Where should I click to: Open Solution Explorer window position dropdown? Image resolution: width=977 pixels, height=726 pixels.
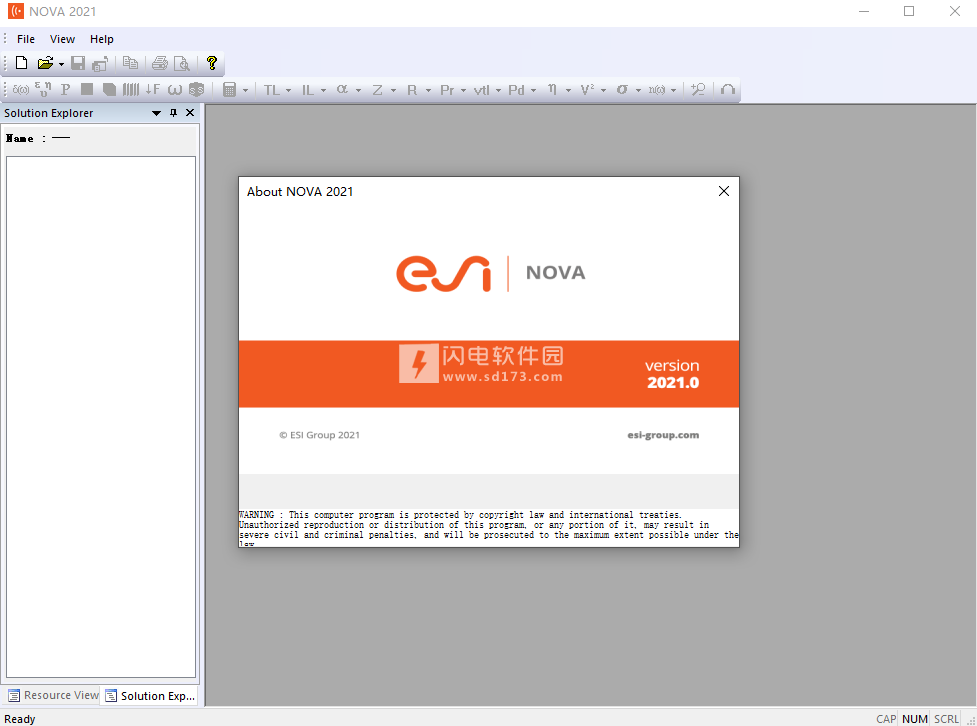(x=156, y=113)
